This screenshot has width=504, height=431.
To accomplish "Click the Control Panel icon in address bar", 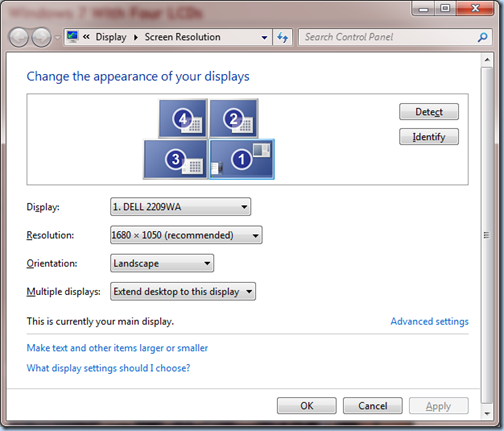I will tap(72, 36).
